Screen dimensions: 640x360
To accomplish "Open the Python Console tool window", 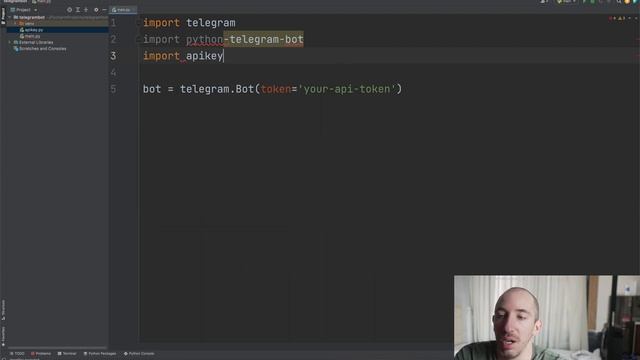I will coord(139,353).
